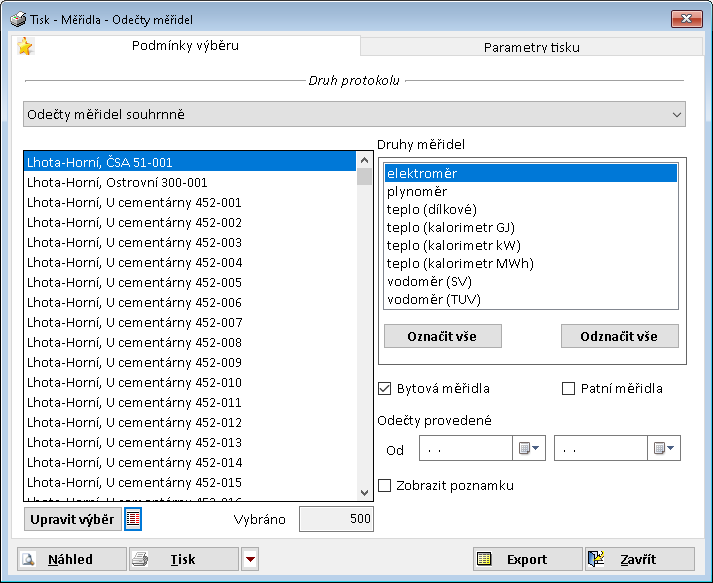Uncheck the Bytová měřidla checkbox
Screen dimensions: 713x583
[385, 389]
